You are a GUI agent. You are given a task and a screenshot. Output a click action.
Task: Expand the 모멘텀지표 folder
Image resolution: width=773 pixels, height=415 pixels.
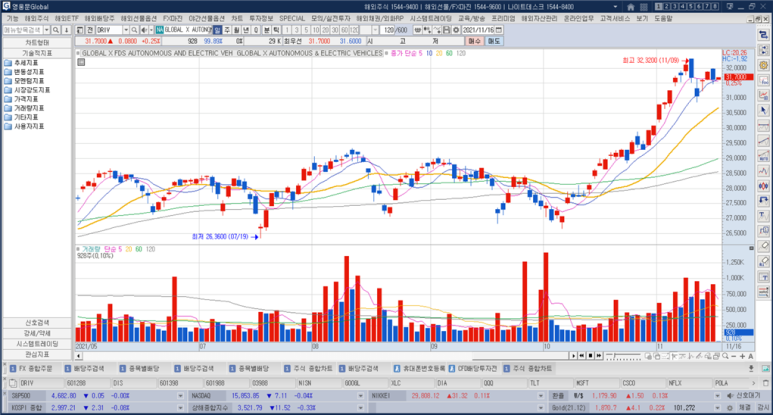click(29, 81)
